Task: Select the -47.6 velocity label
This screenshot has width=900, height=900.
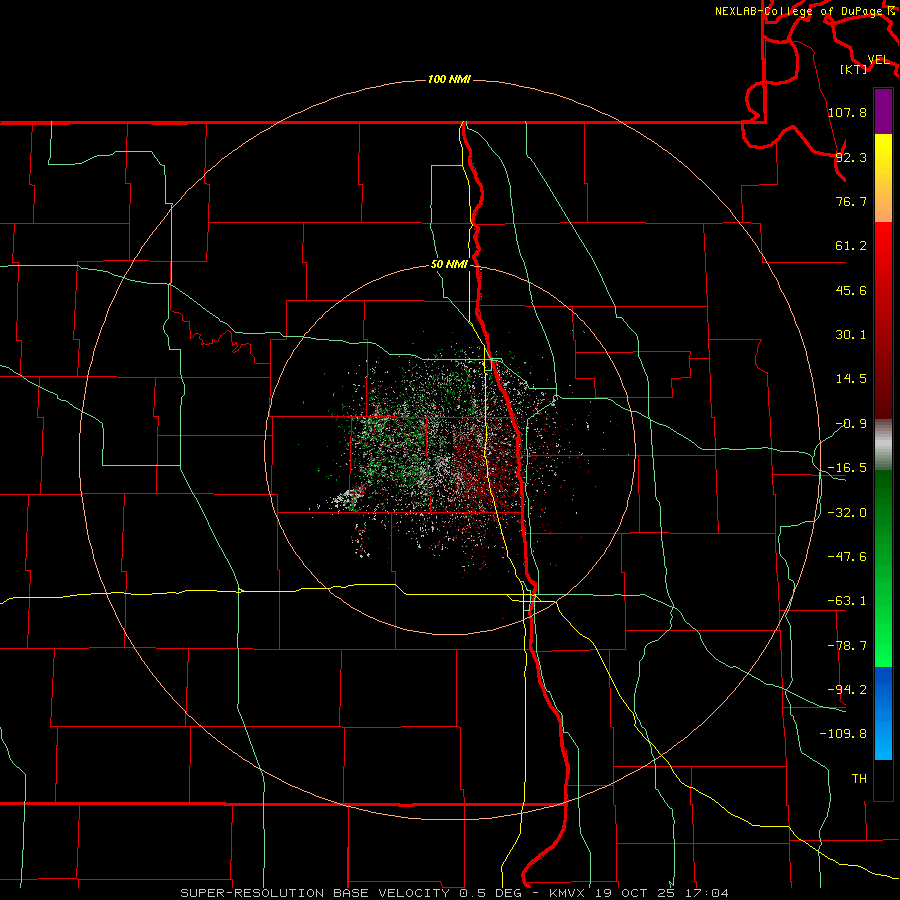Action: [847, 557]
